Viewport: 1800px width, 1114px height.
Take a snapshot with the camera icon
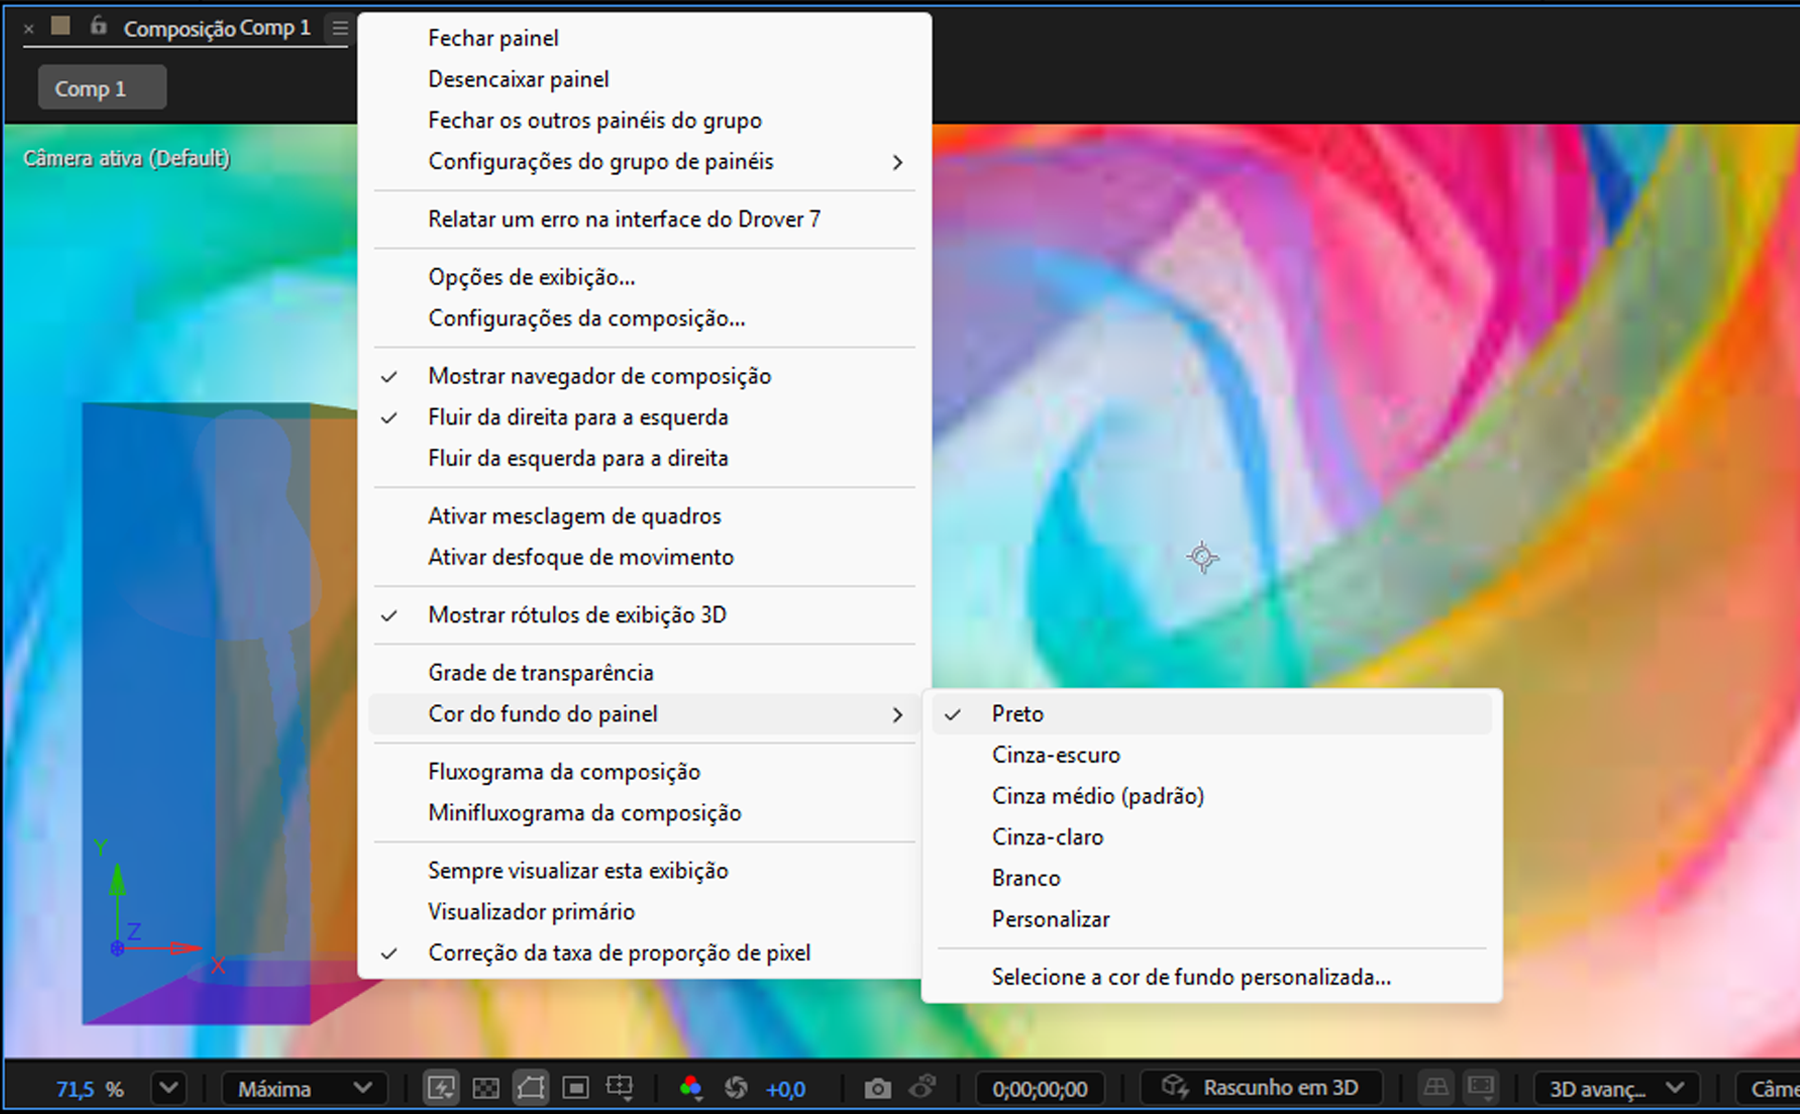(x=877, y=1088)
